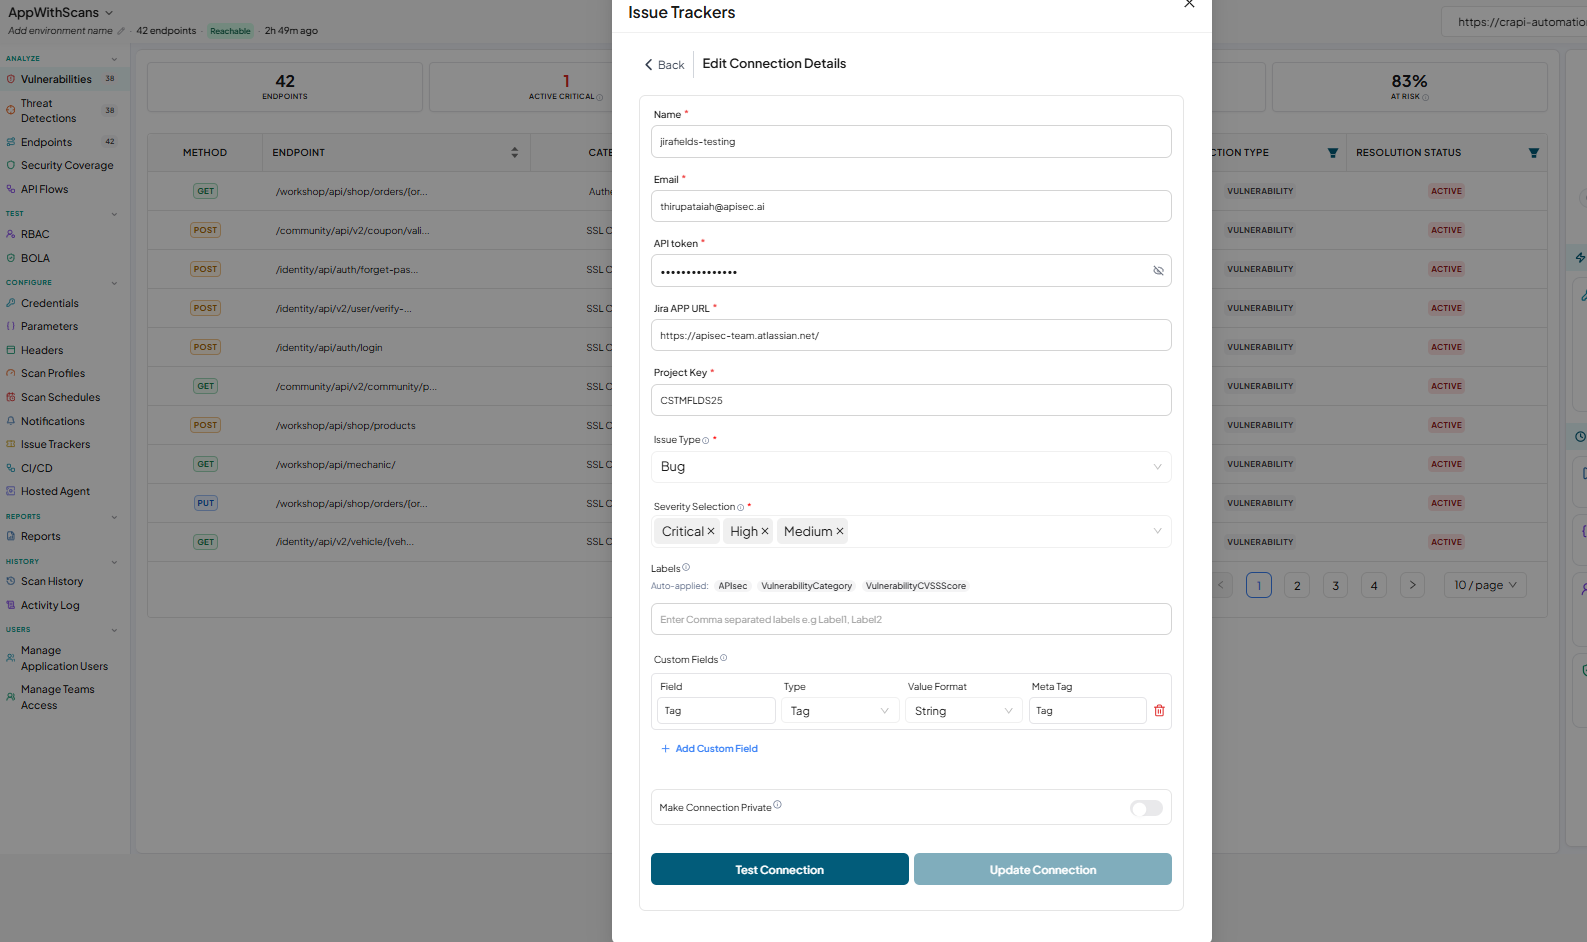
Task: Close the Issue Trackers panel
Action: 1189,4
